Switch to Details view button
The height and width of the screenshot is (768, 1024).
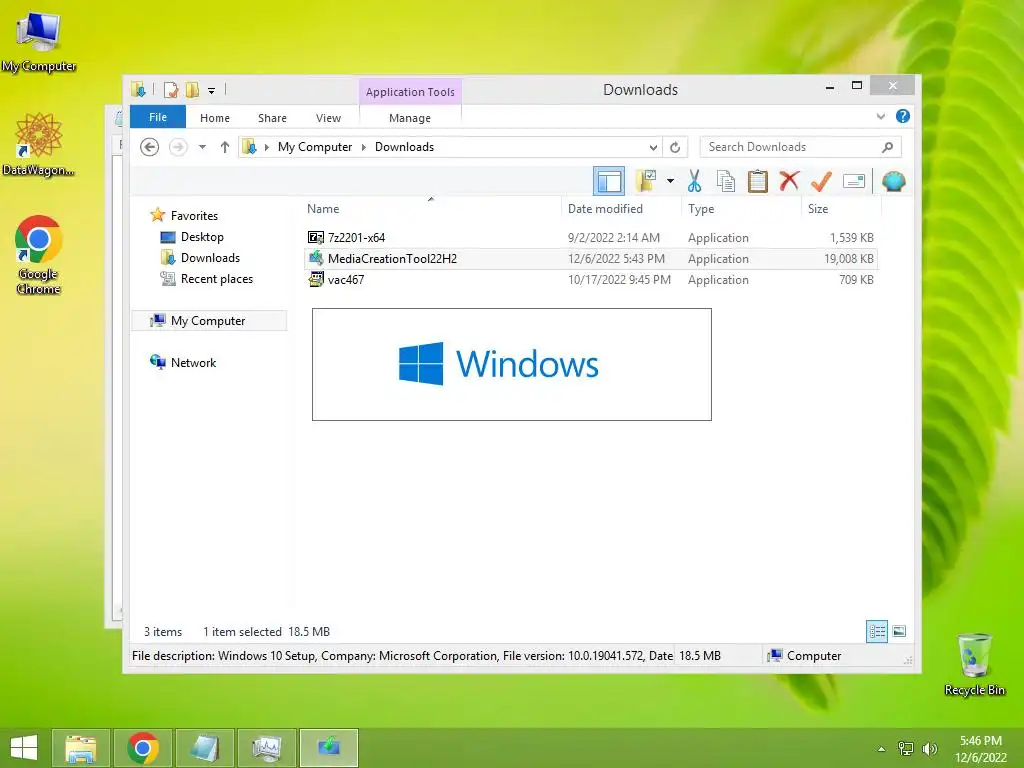click(x=876, y=631)
